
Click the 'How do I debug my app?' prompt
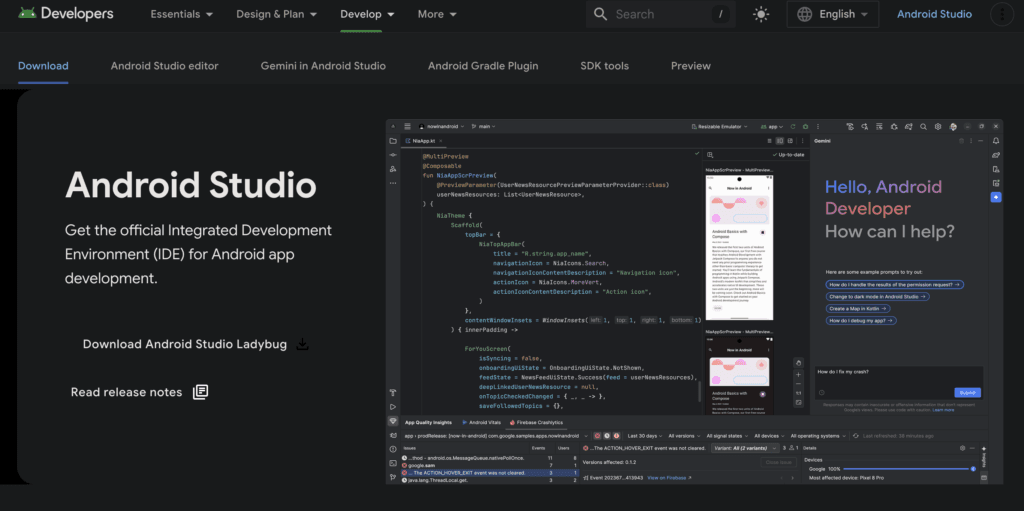pyautogui.click(x=861, y=321)
